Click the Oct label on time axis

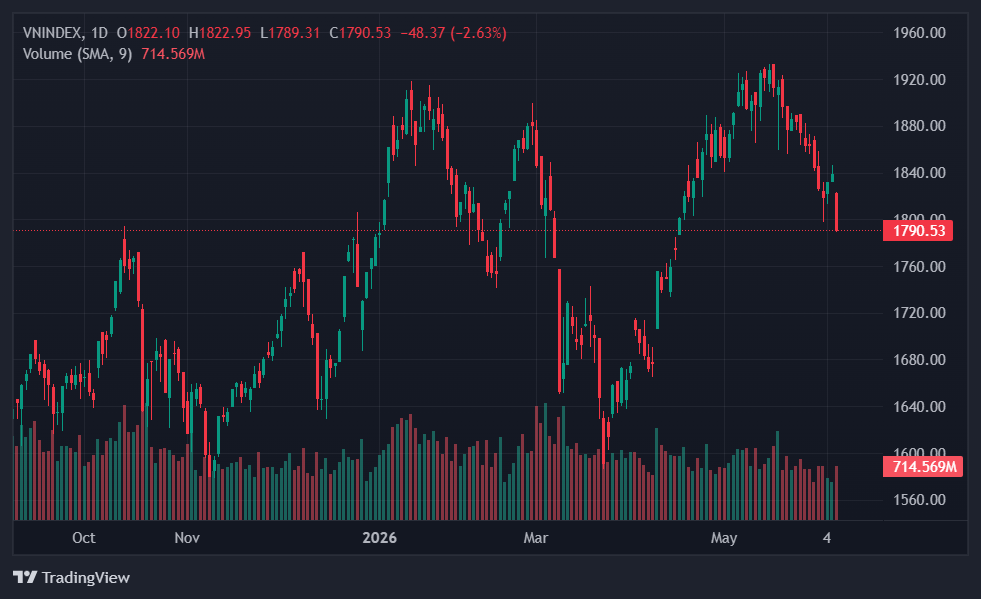pyautogui.click(x=84, y=538)
